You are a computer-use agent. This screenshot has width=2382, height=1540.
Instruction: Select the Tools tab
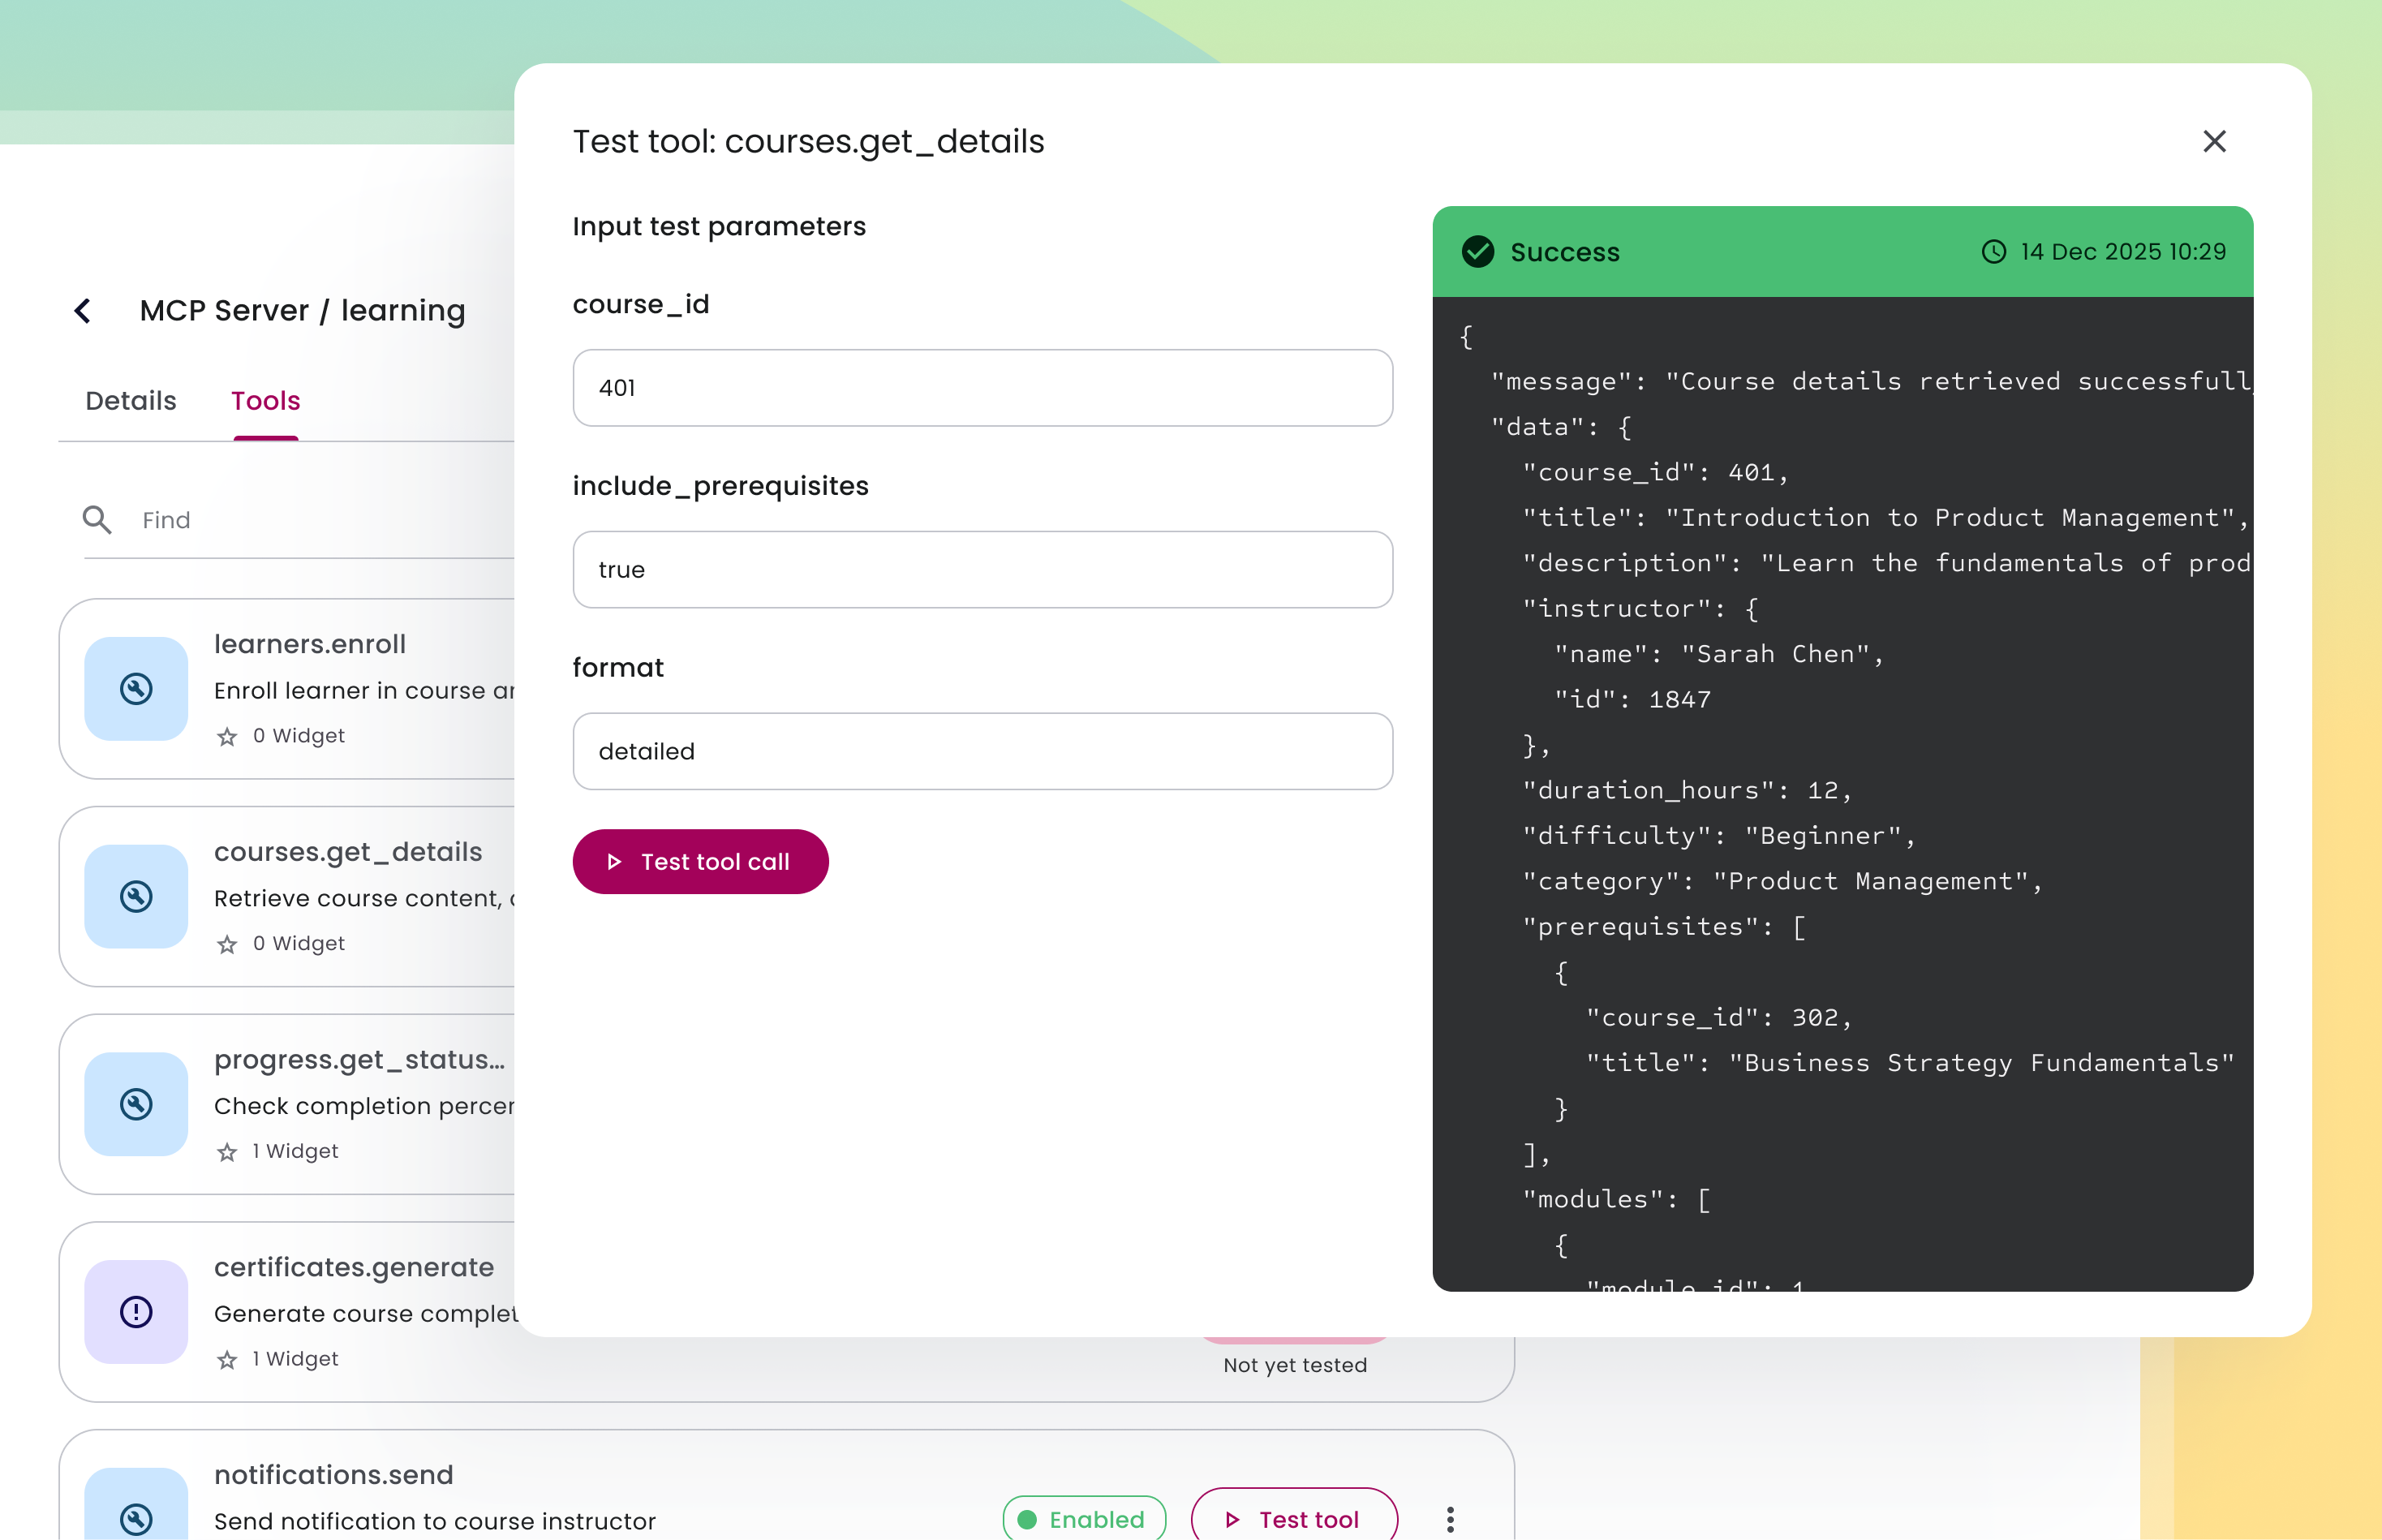click(265, 401)
